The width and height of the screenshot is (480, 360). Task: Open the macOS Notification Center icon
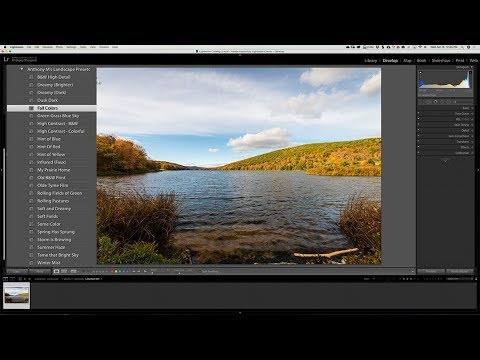click(x=474, y=47)
